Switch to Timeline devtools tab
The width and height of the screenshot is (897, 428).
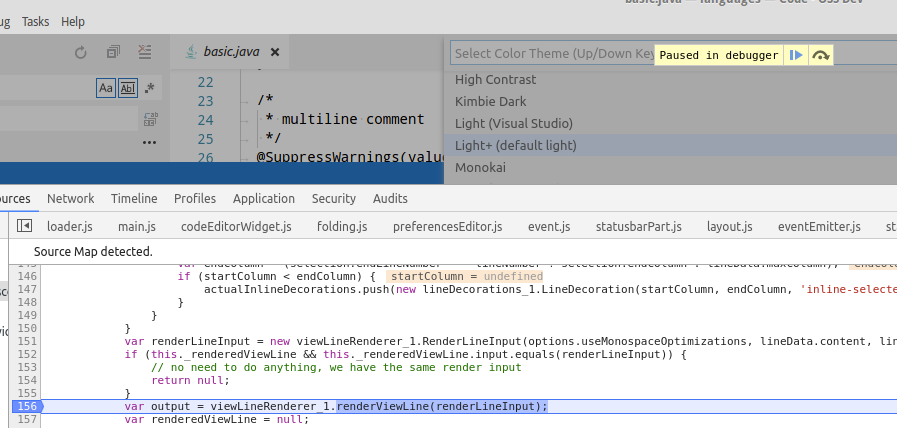(x=134, y=199)
